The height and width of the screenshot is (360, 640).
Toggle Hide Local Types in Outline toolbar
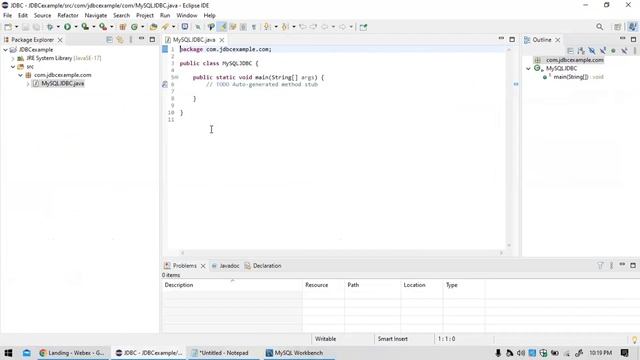tap(624, 51)
